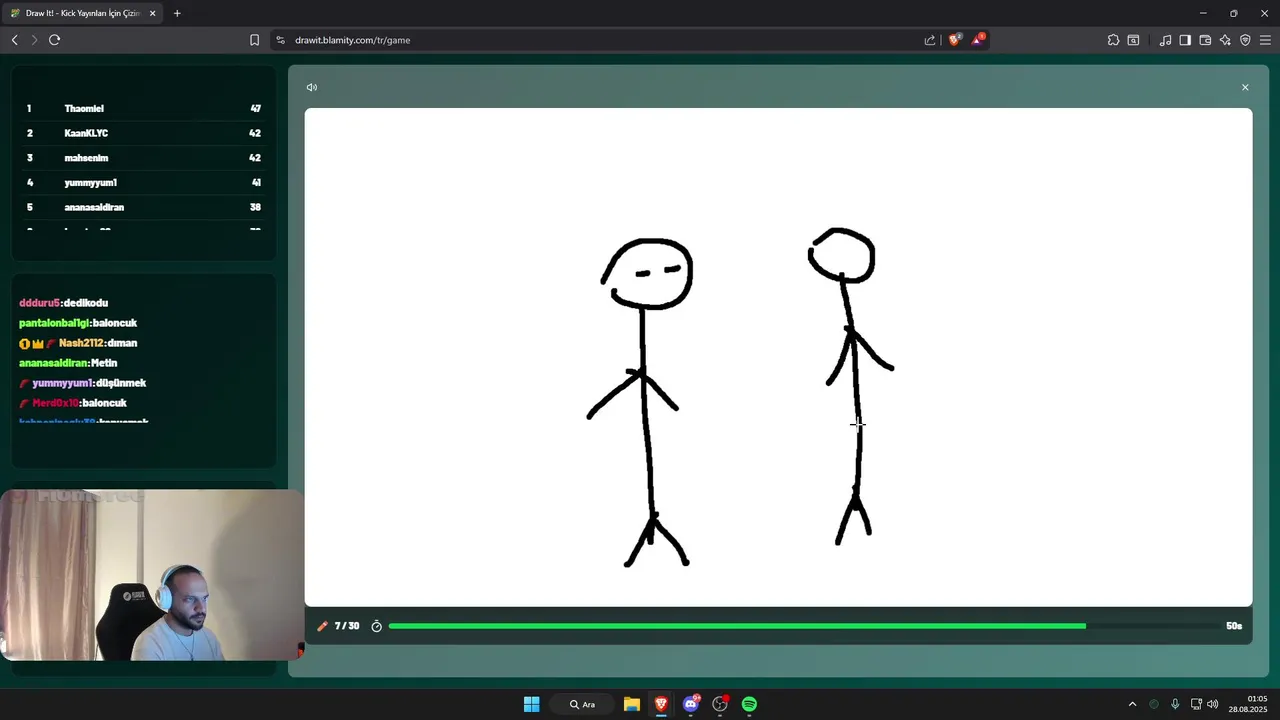Expand hidden system tray icons chevron

point(1132,704)
